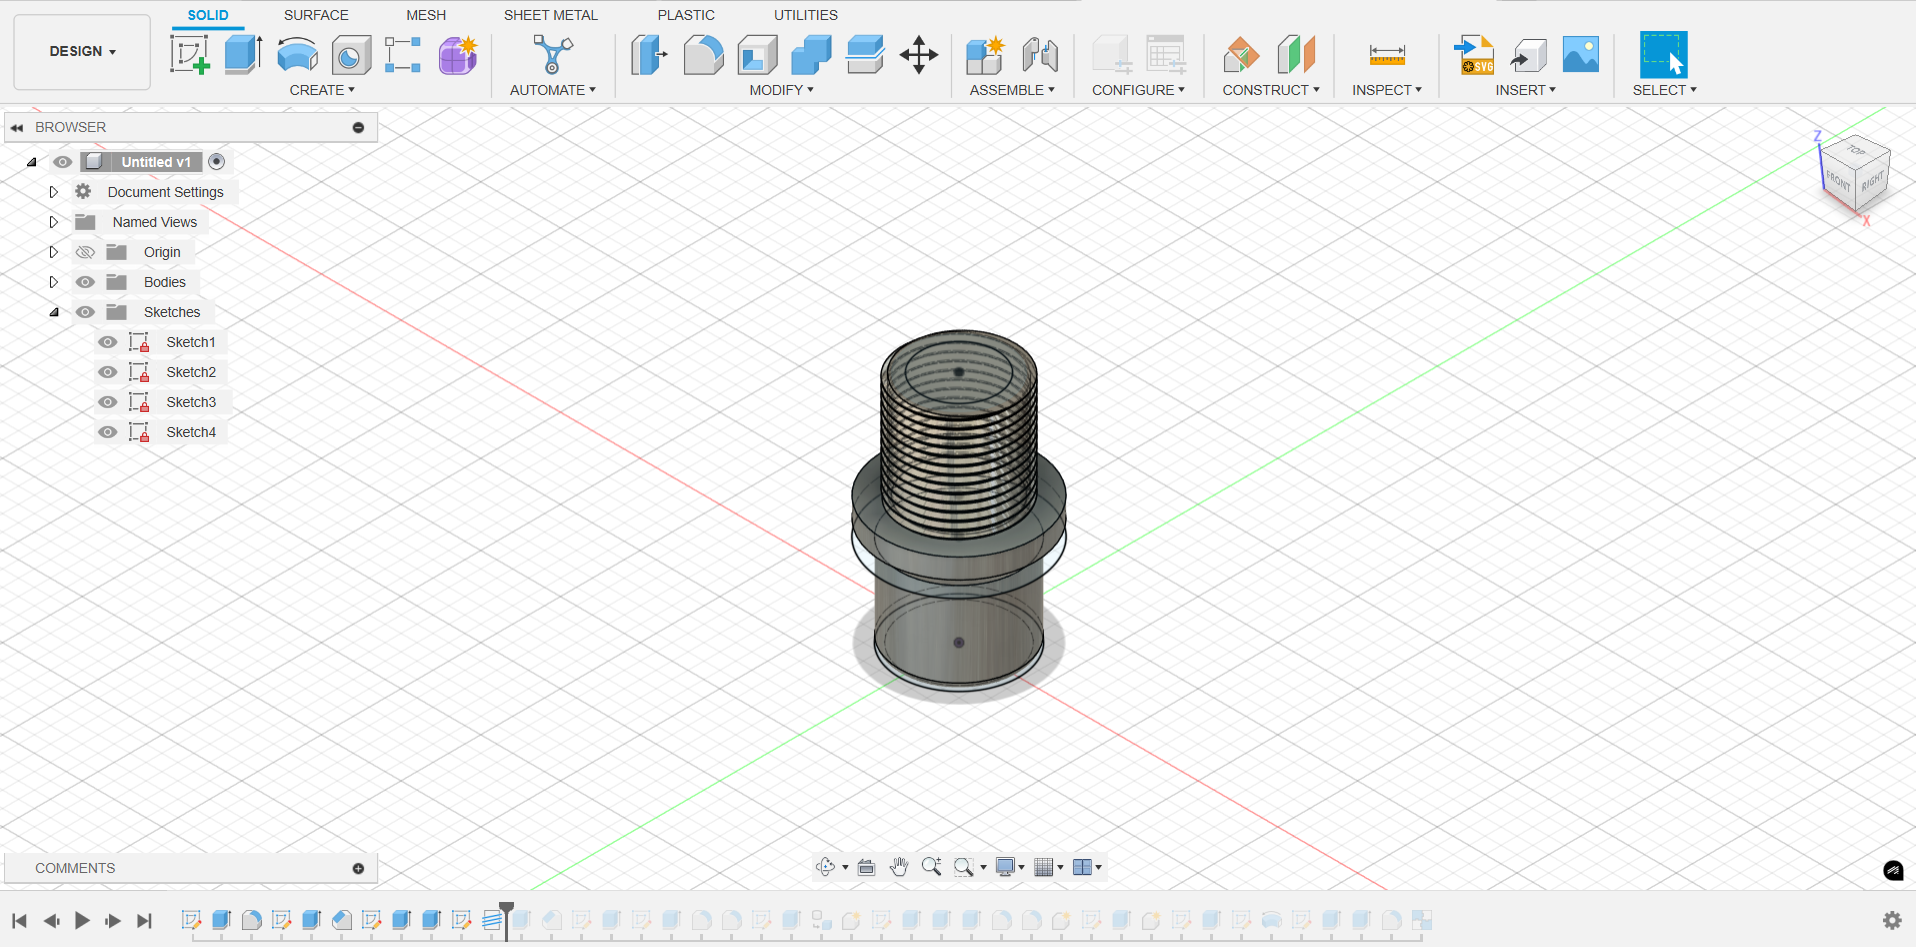Collapse the Untitled v1 root node
Viewport: 1916px width, 947px height.
32,162
